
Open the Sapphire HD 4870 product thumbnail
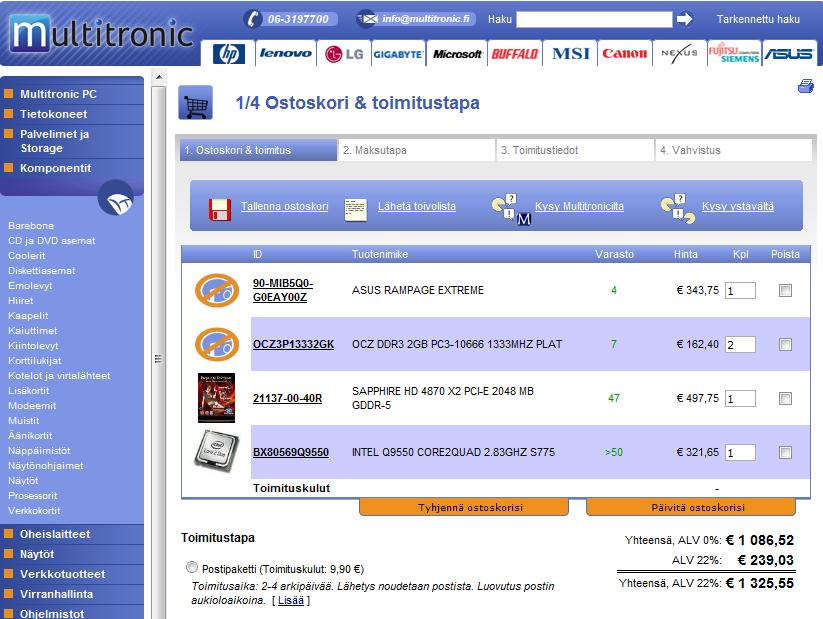(x=216, y=398)
